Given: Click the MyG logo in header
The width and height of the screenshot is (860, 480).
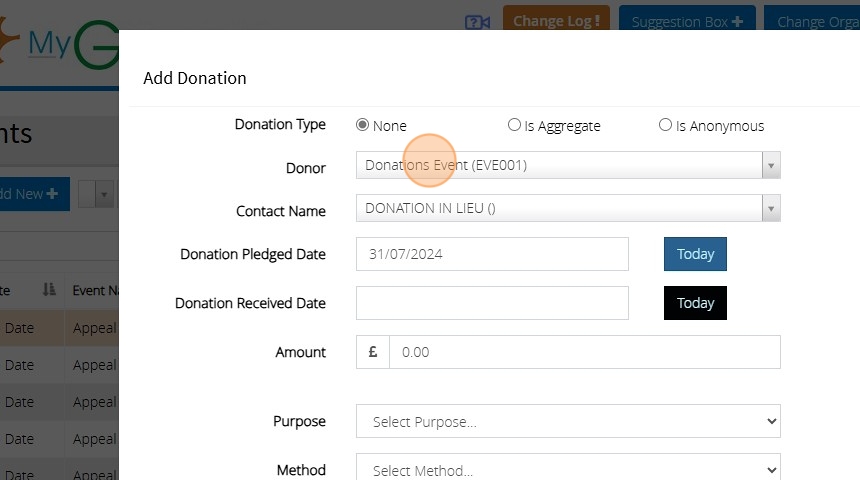Looking at the screenshot, I should click(60, 45).
